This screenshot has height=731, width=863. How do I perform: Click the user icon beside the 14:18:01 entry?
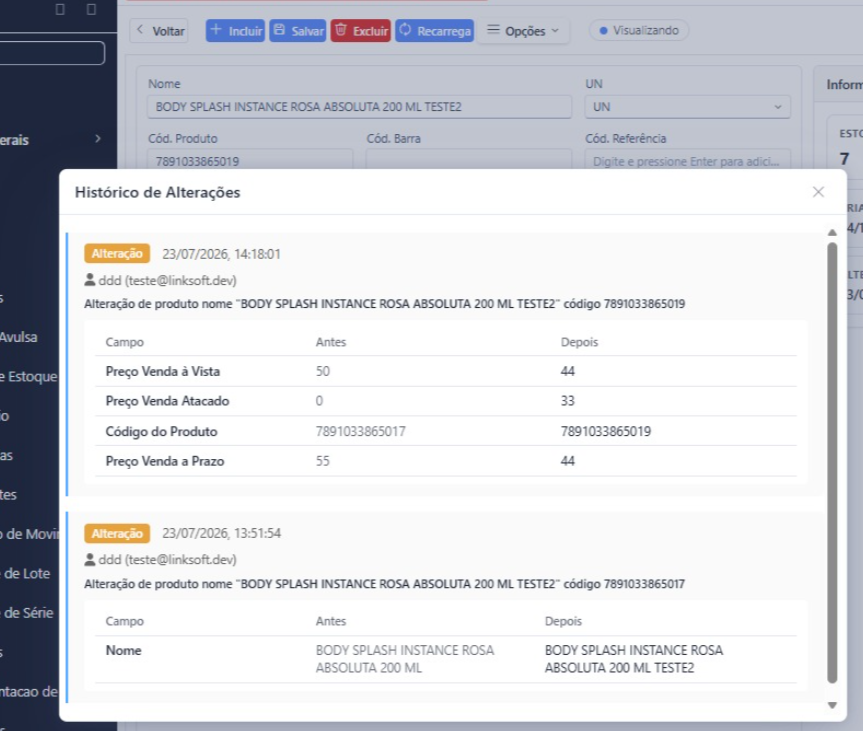(x=90, y=280)
